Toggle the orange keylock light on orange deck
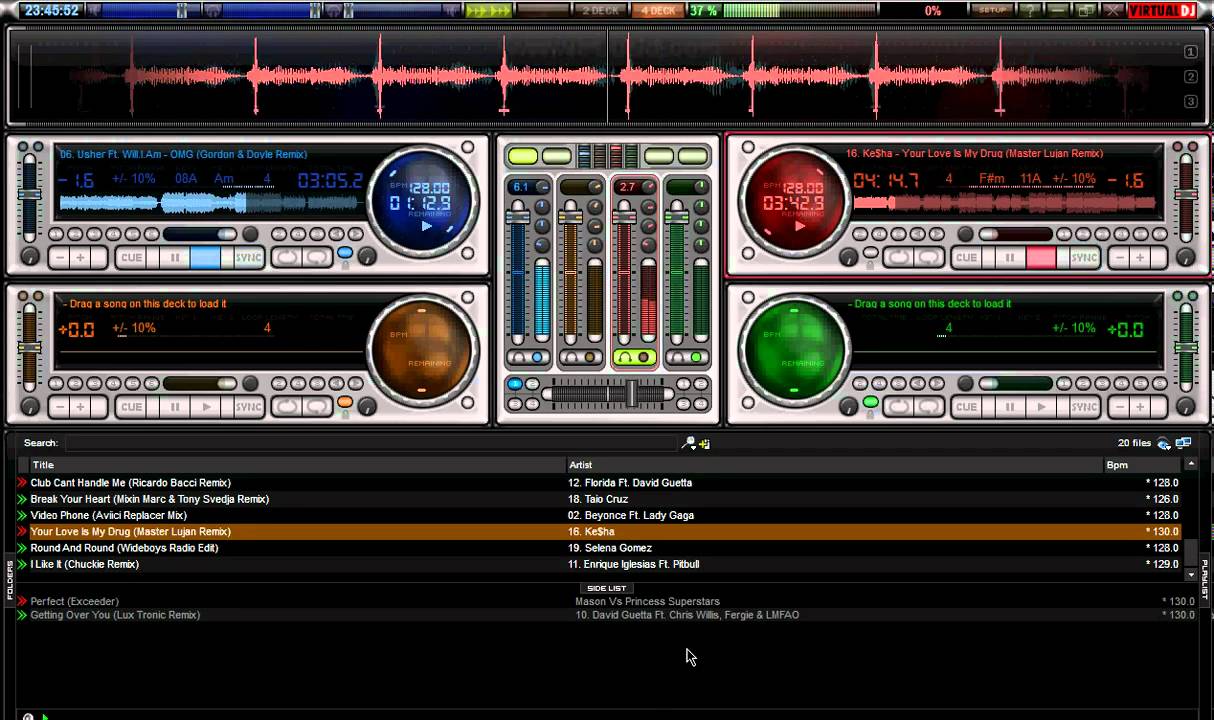1214x720 pixels. [345, 402]
